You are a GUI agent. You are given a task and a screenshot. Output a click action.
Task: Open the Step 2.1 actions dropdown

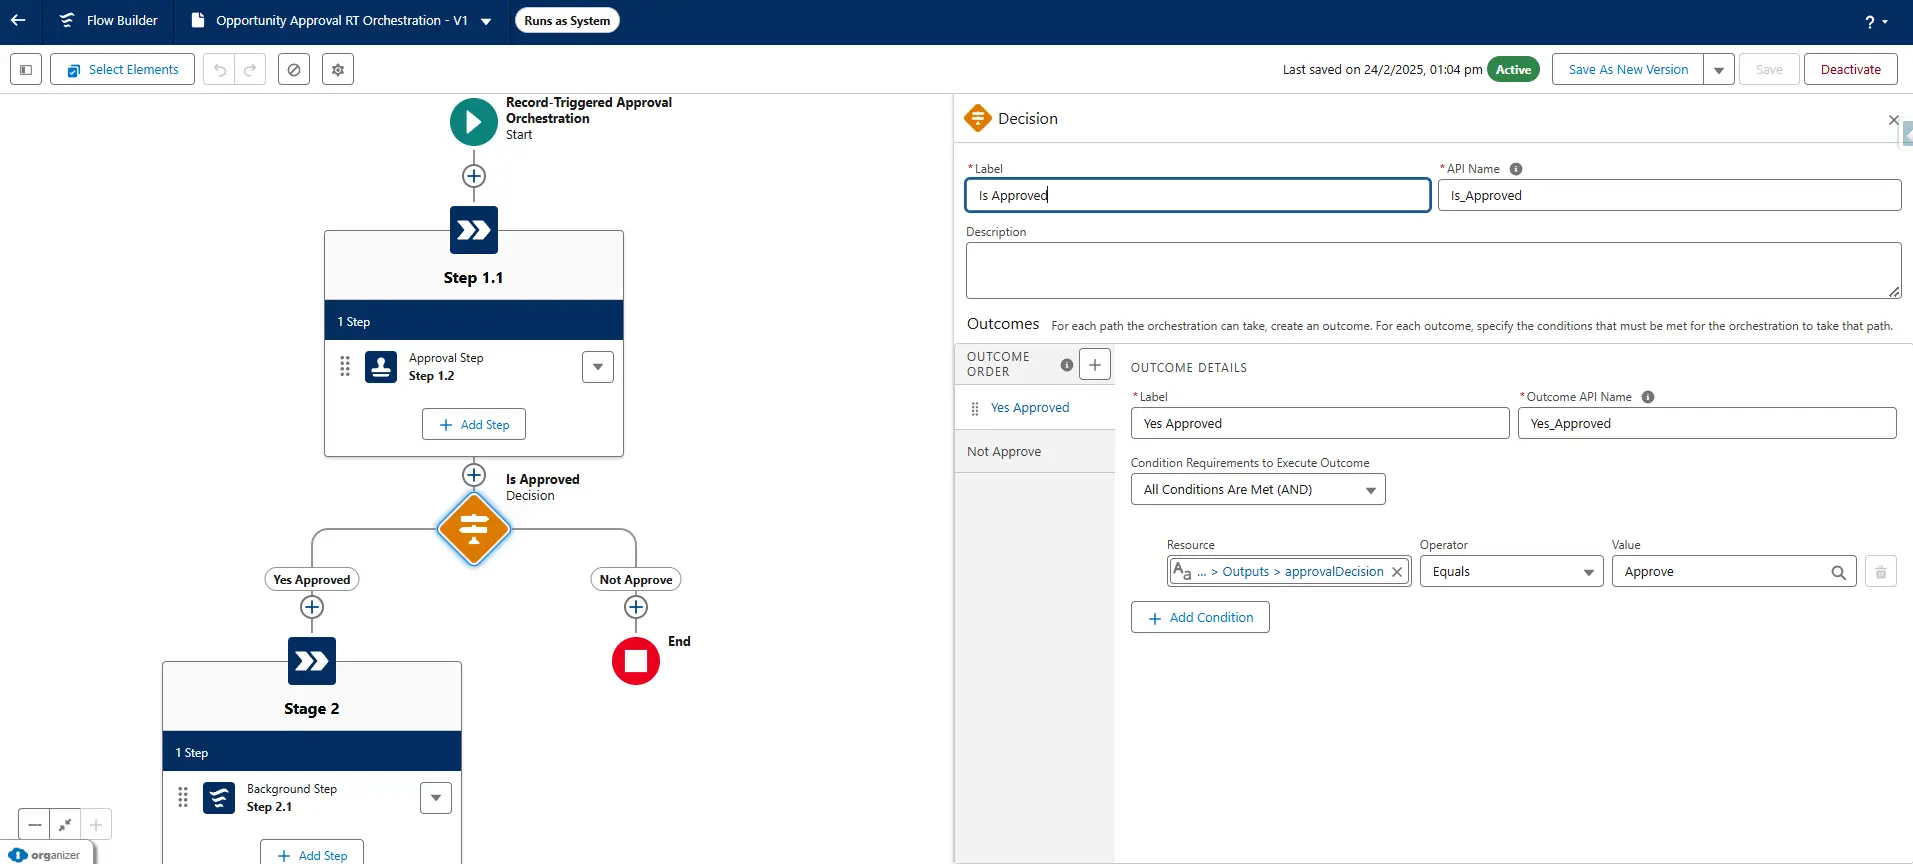436,798
